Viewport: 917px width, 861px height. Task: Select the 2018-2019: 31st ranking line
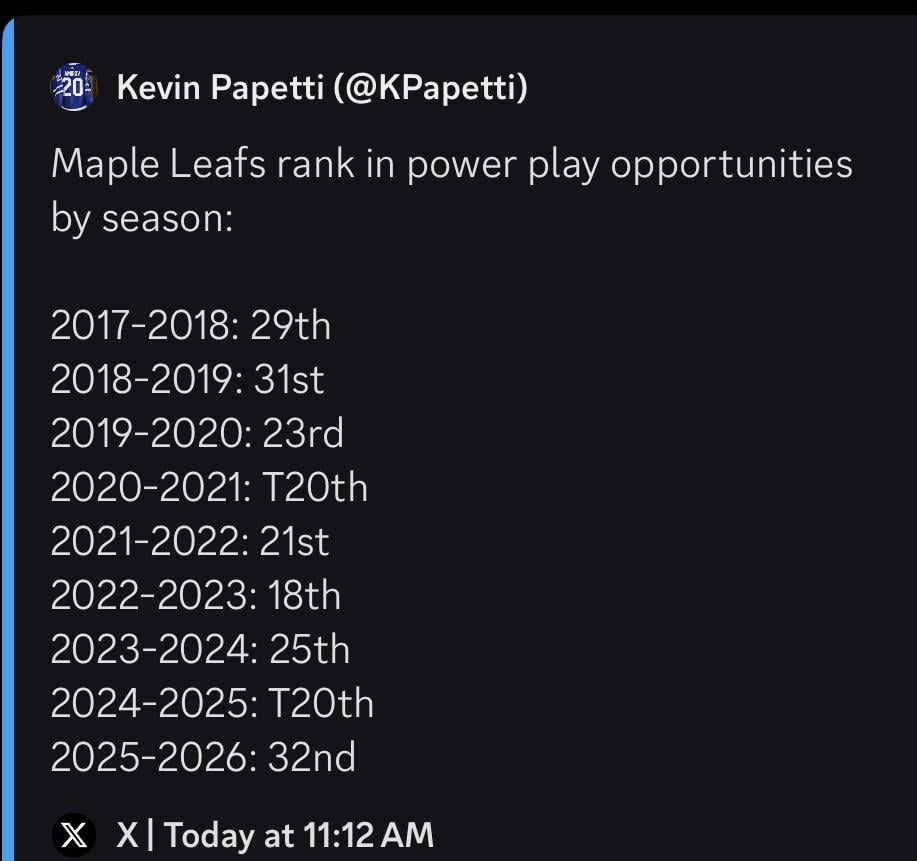coord(185,379)
